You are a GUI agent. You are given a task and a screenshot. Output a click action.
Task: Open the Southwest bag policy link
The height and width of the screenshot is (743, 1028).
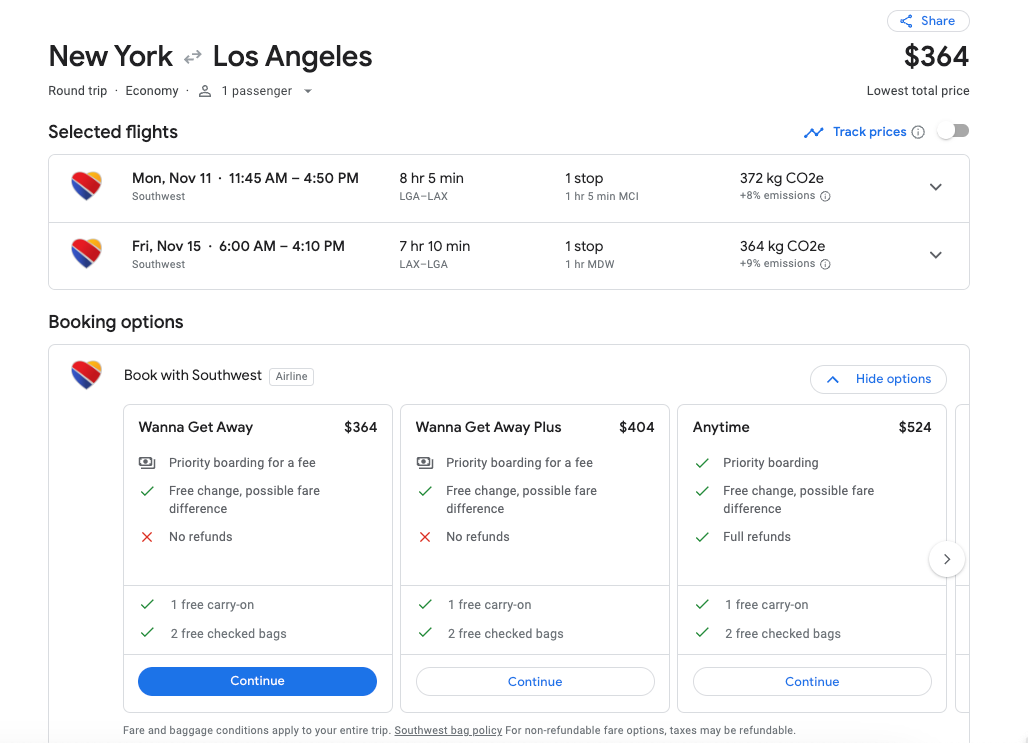[448, 731]
